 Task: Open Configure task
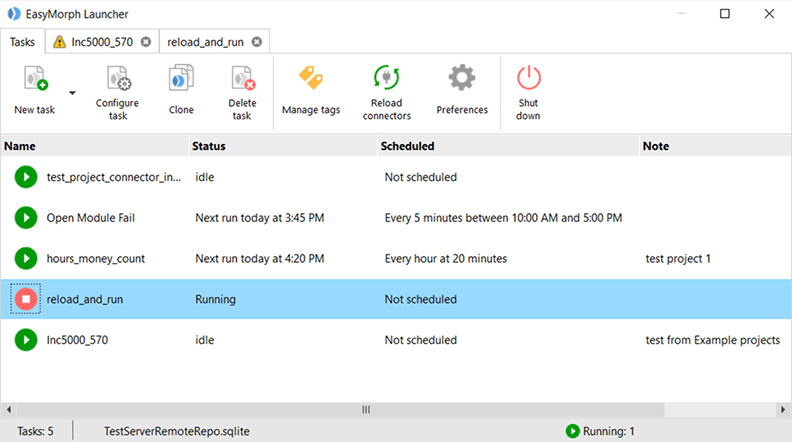[x=117, y=93]
